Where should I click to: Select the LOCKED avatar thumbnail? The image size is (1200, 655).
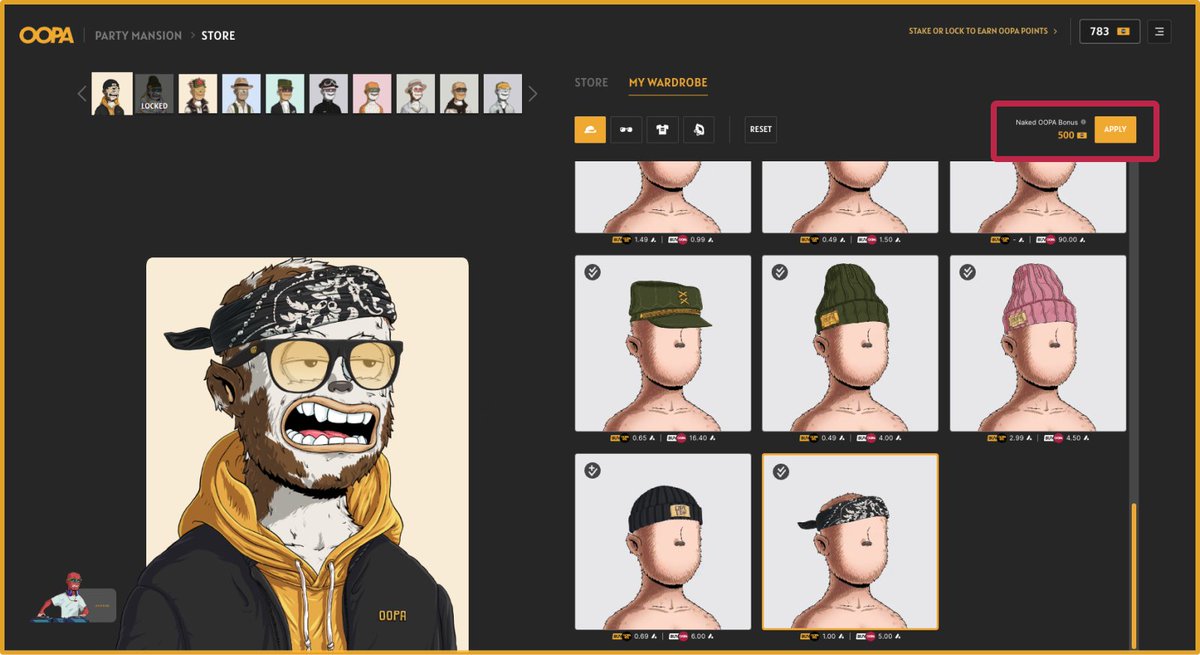coord(155,94)
